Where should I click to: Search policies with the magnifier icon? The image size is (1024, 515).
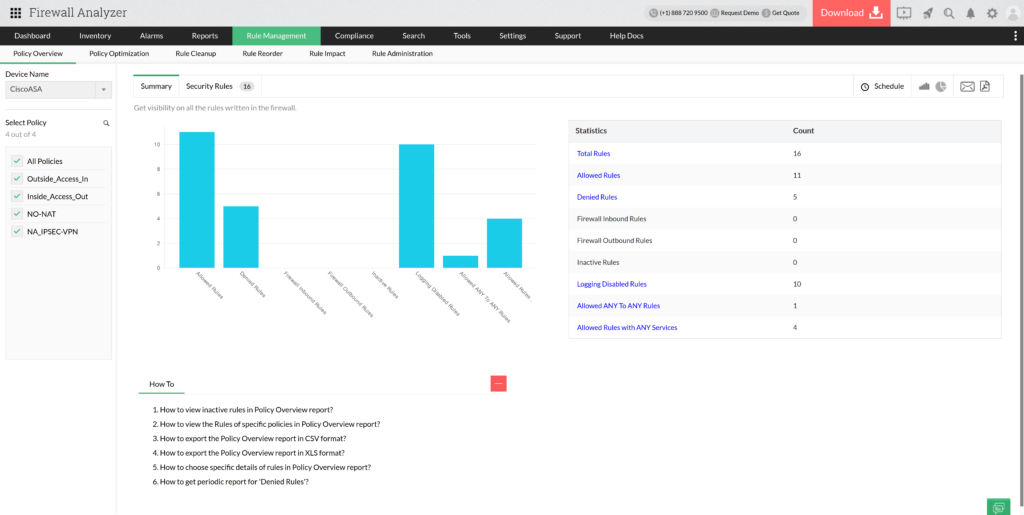[106, 123]
